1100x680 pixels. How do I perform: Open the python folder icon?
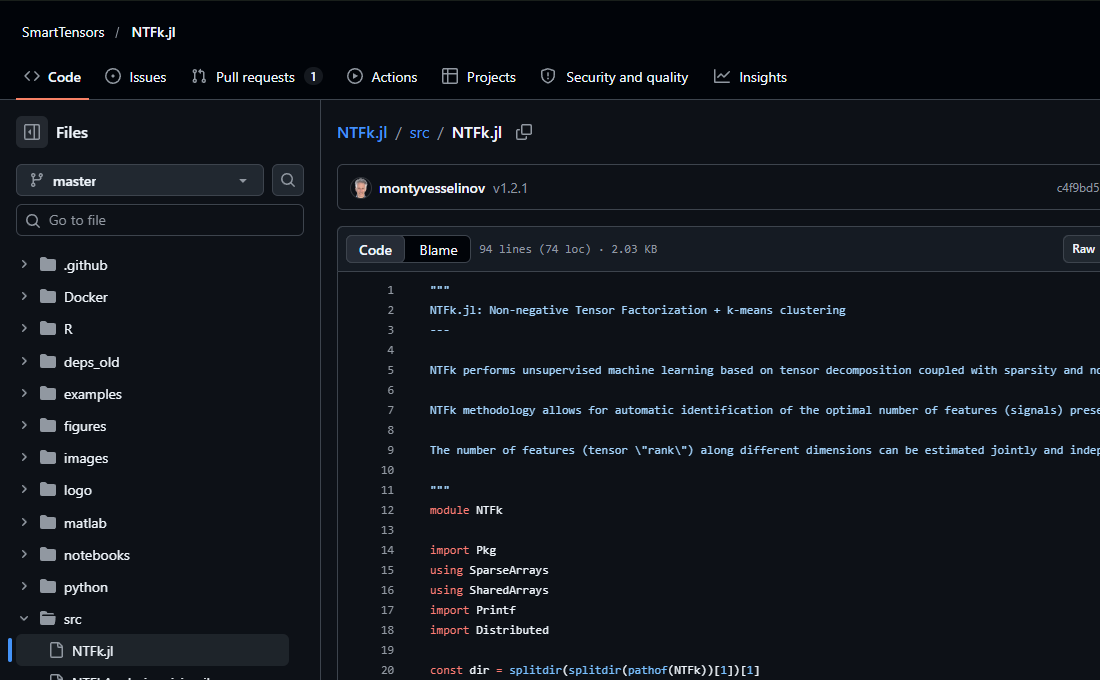(x=48, y=587)
